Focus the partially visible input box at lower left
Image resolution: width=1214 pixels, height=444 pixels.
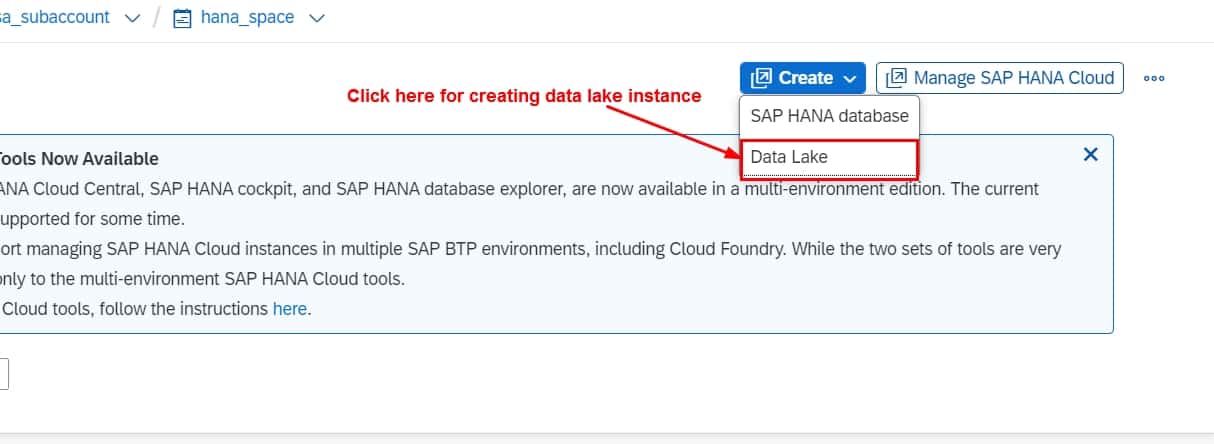(x=4, y=374)
